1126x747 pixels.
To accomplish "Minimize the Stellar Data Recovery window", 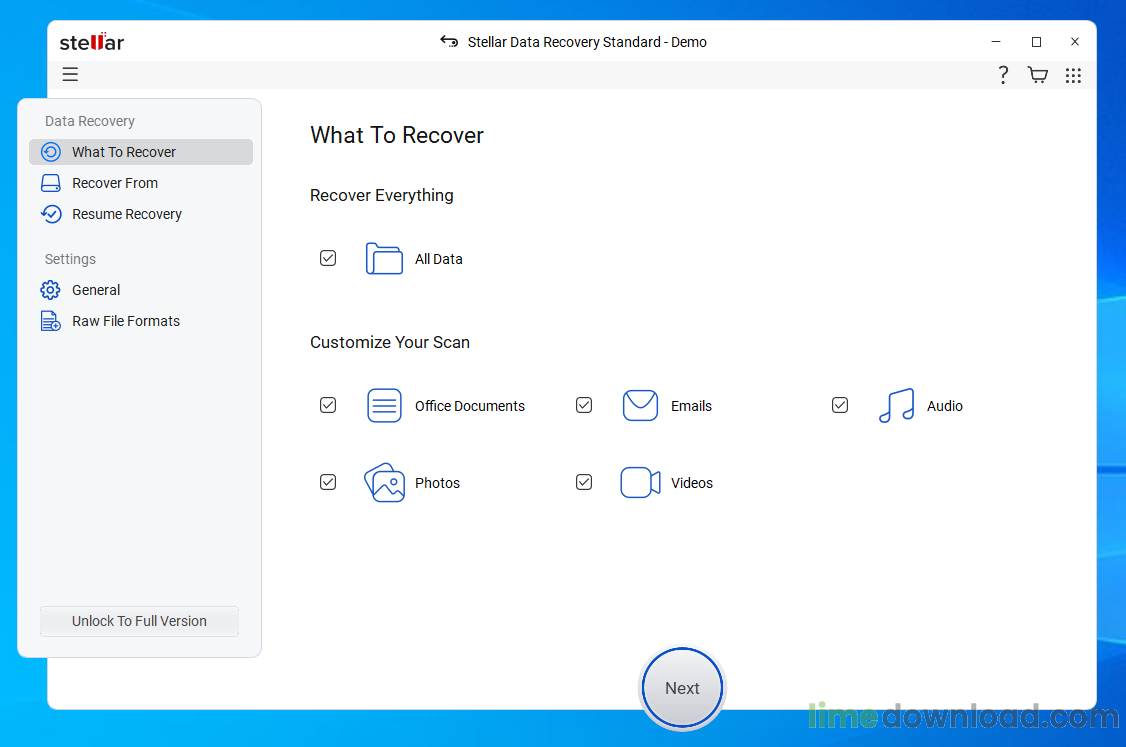I will tap(996, 42).
